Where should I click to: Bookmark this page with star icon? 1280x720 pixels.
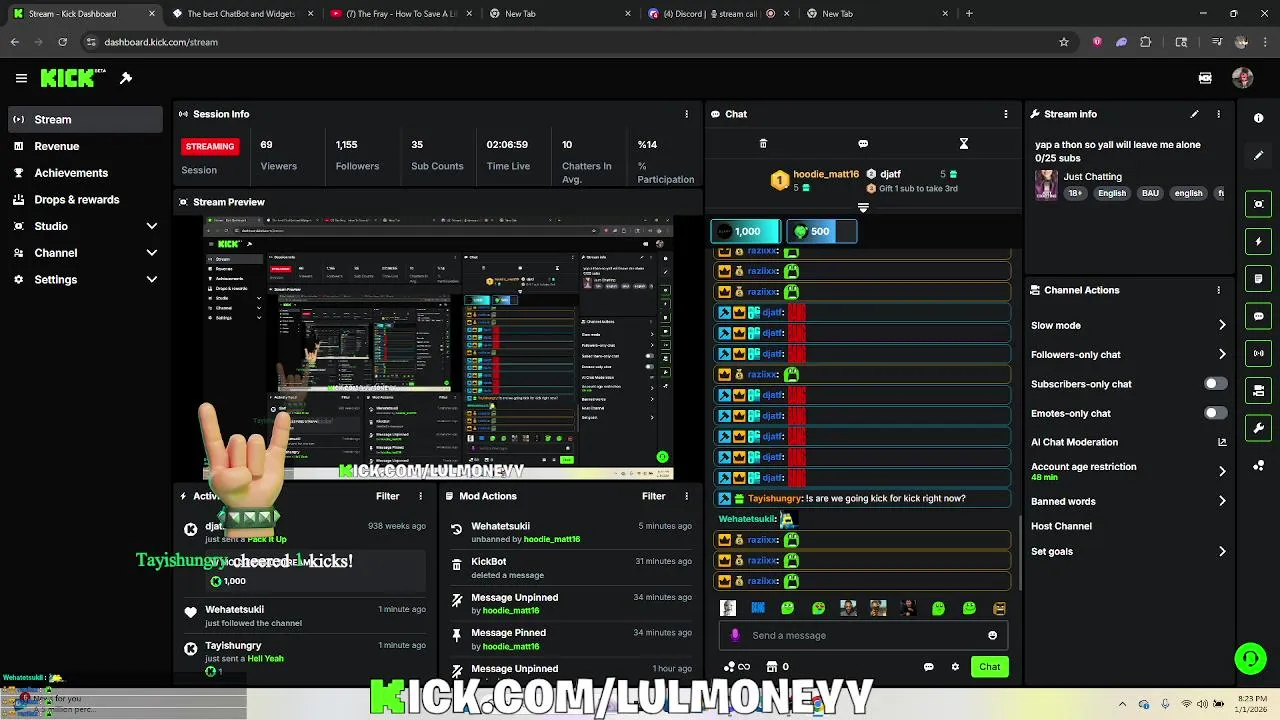coord(1064,42)
